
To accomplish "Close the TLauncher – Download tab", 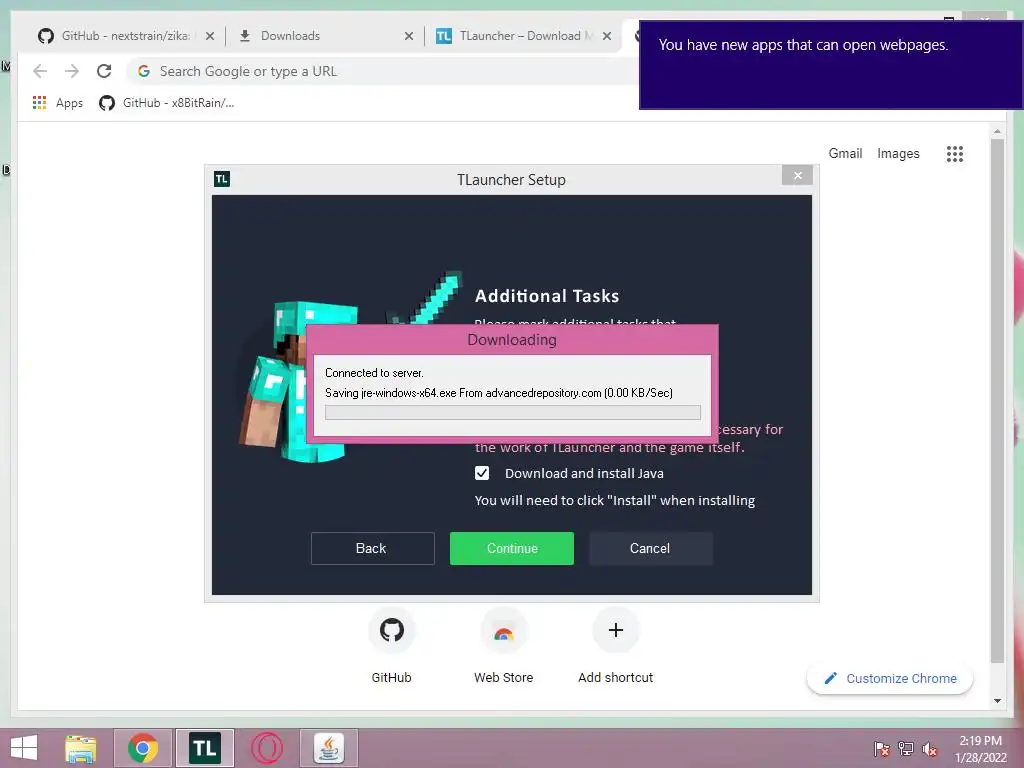I will 607,36.
